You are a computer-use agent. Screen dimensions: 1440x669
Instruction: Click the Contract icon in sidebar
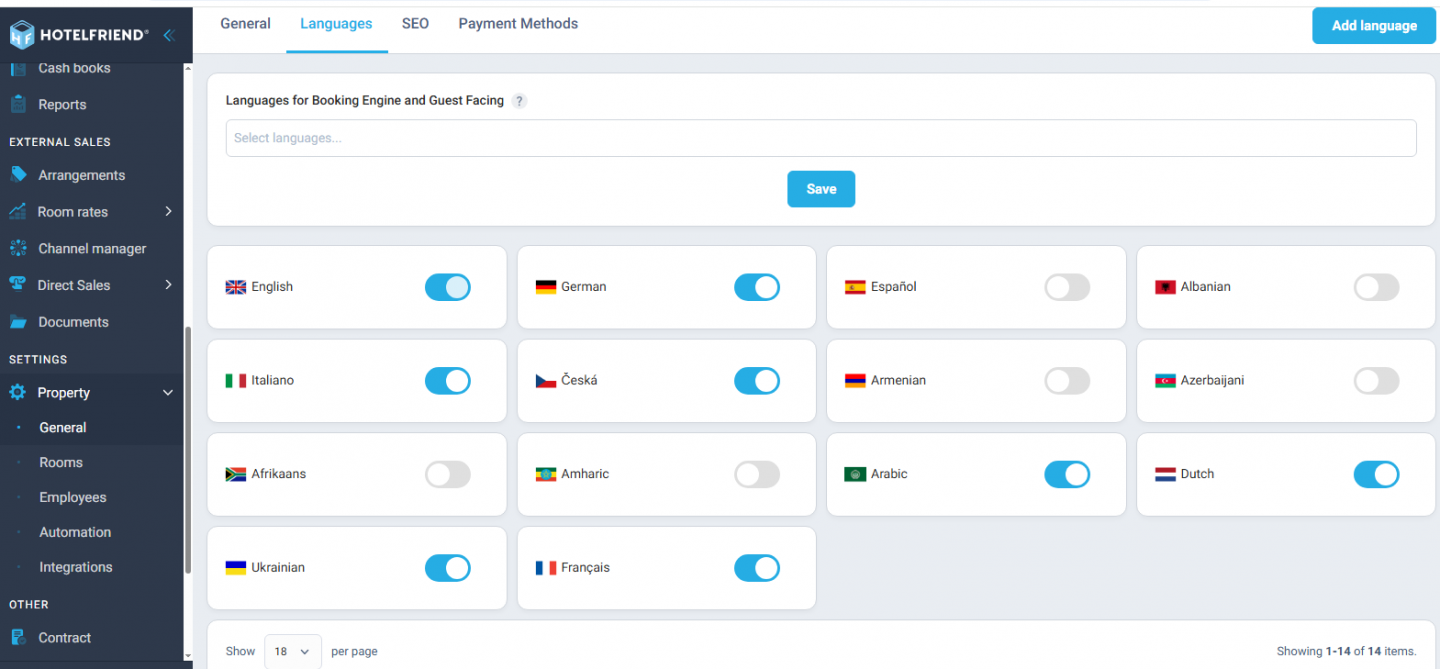[18, 637]
